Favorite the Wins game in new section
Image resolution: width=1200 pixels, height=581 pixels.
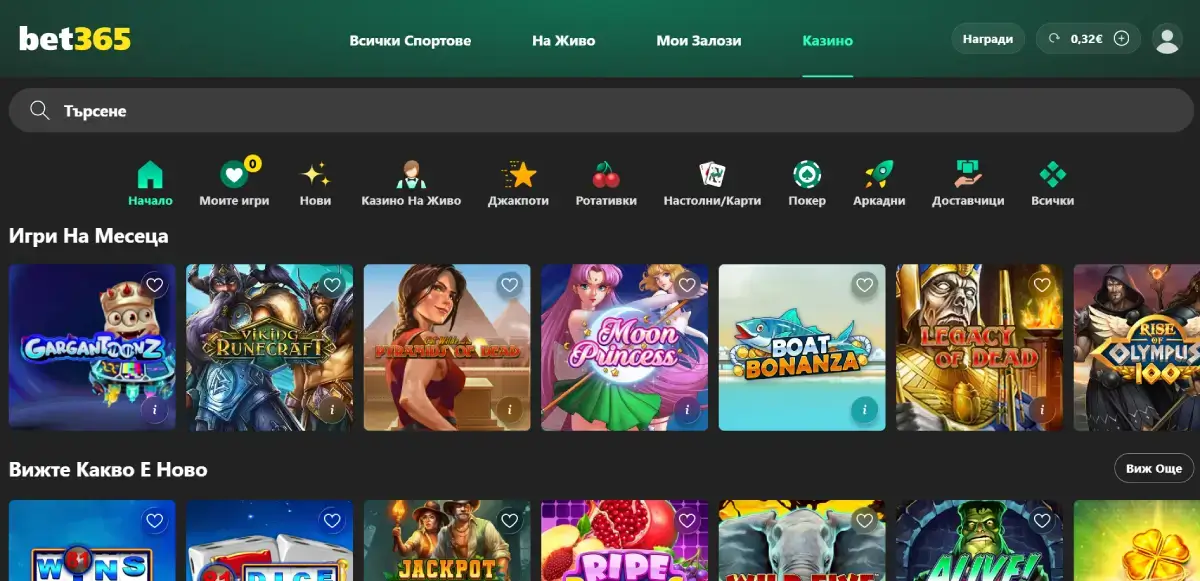coord(154,521)
